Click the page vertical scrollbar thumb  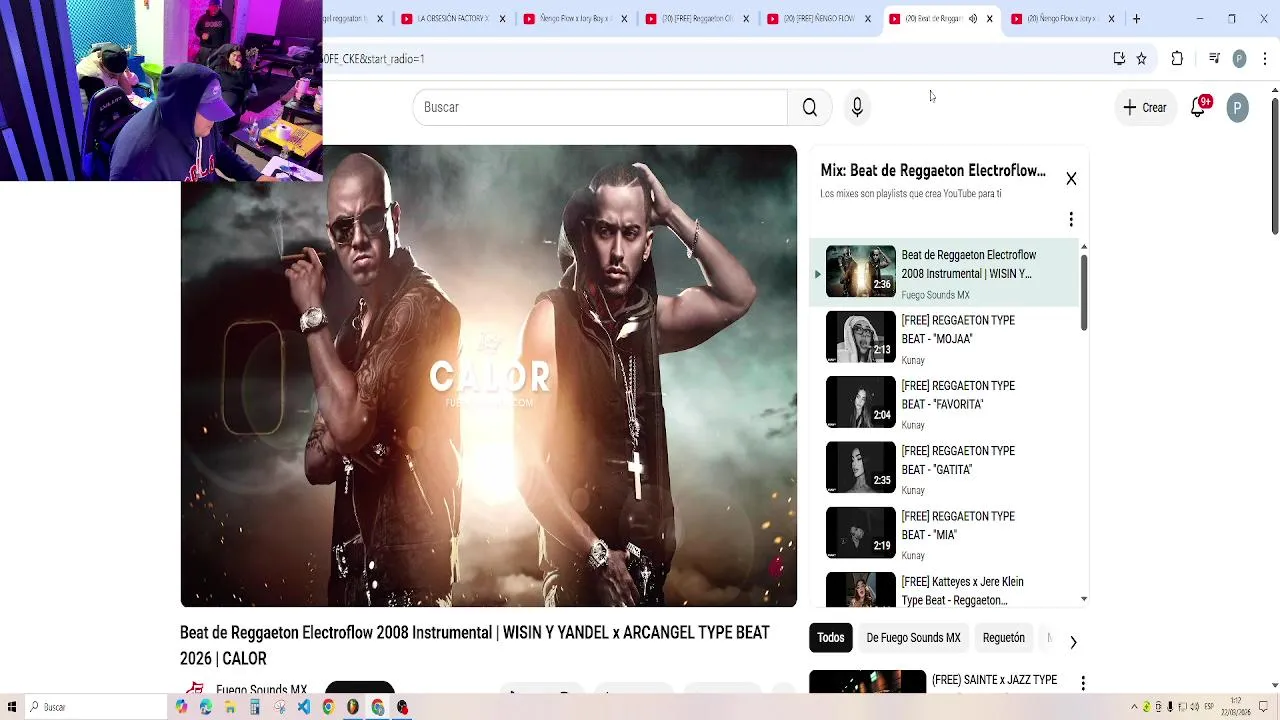click(1274, 168)
